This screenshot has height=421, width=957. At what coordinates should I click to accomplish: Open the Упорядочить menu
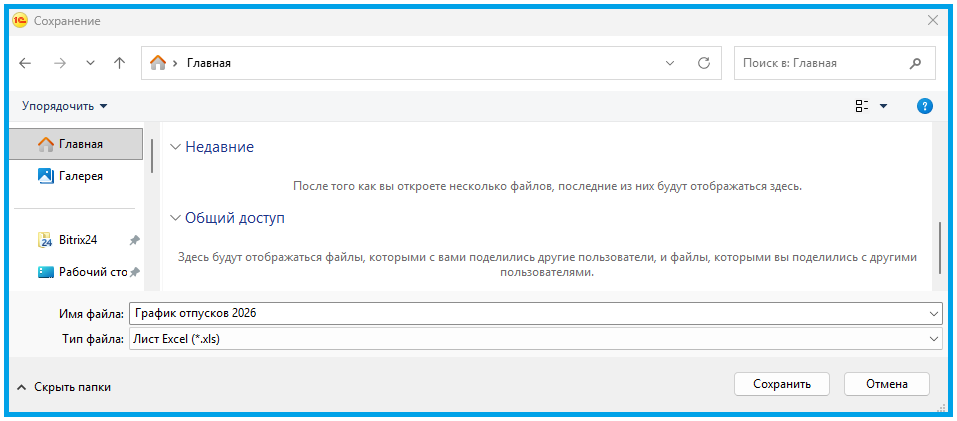point(64,106)
